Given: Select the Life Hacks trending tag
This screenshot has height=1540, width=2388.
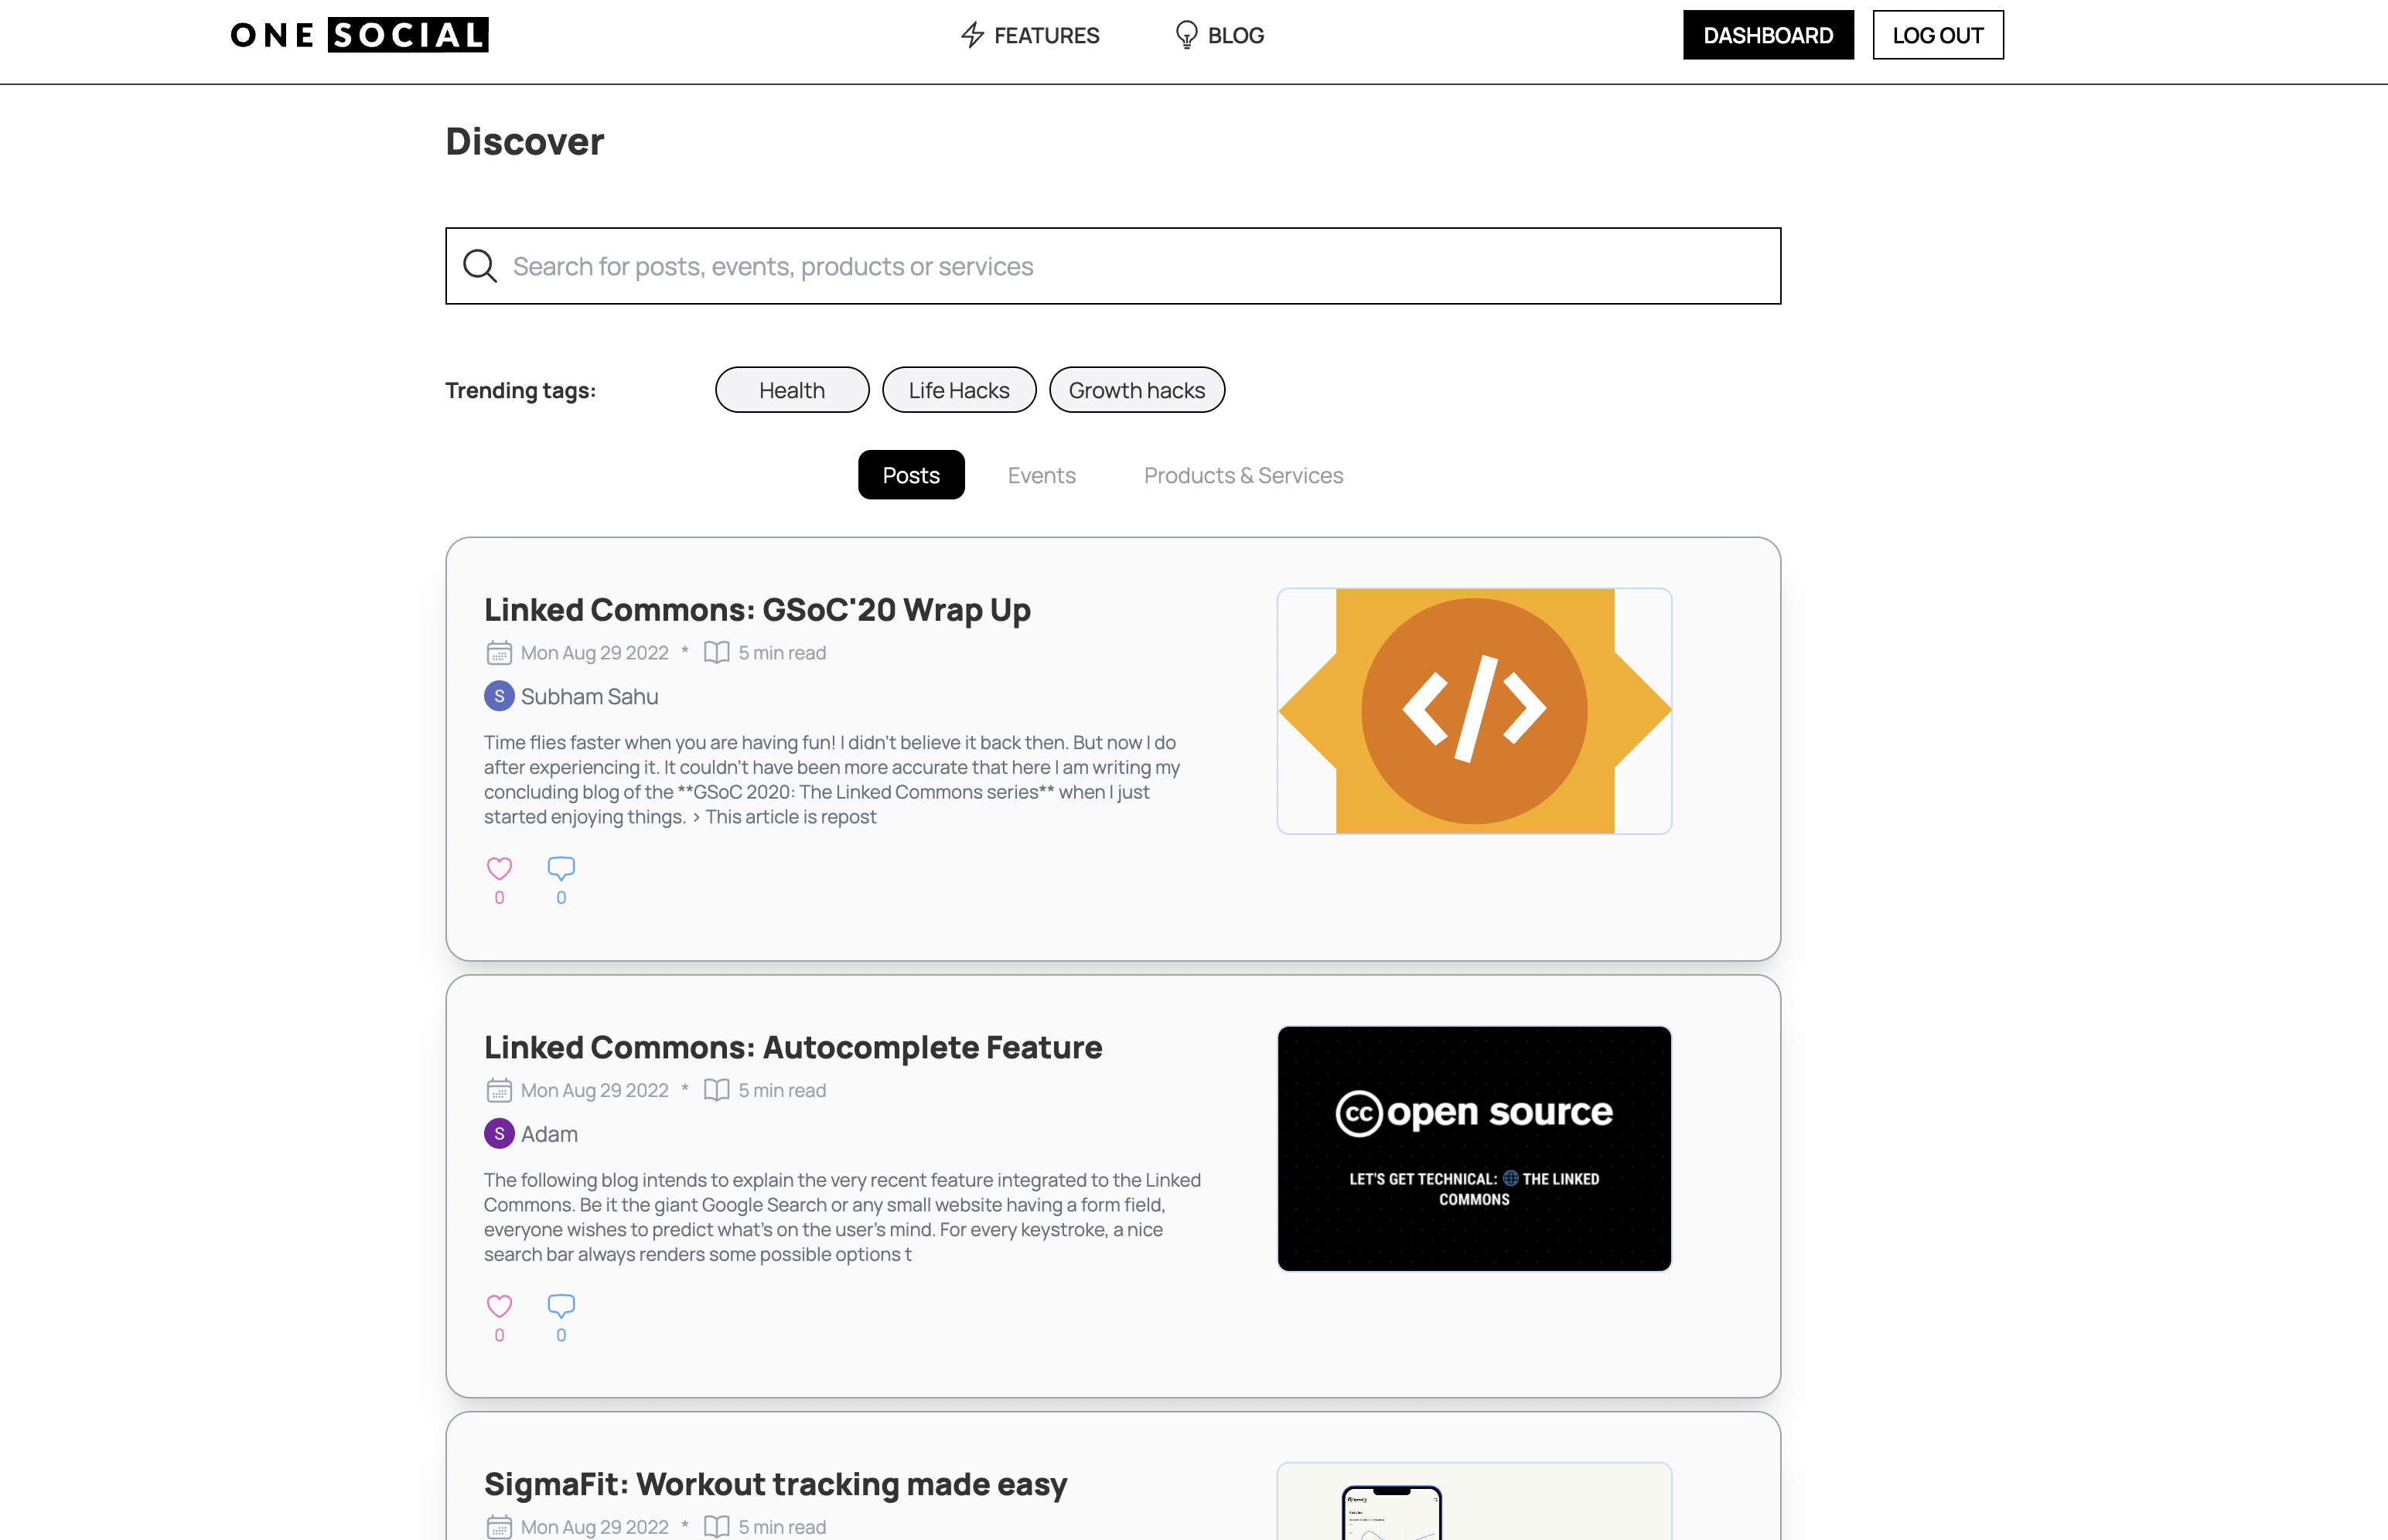Looking at the screenshot, I should pos(959,390).
